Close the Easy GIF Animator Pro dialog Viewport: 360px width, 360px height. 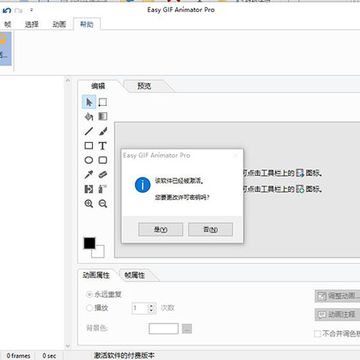point(236,155)
